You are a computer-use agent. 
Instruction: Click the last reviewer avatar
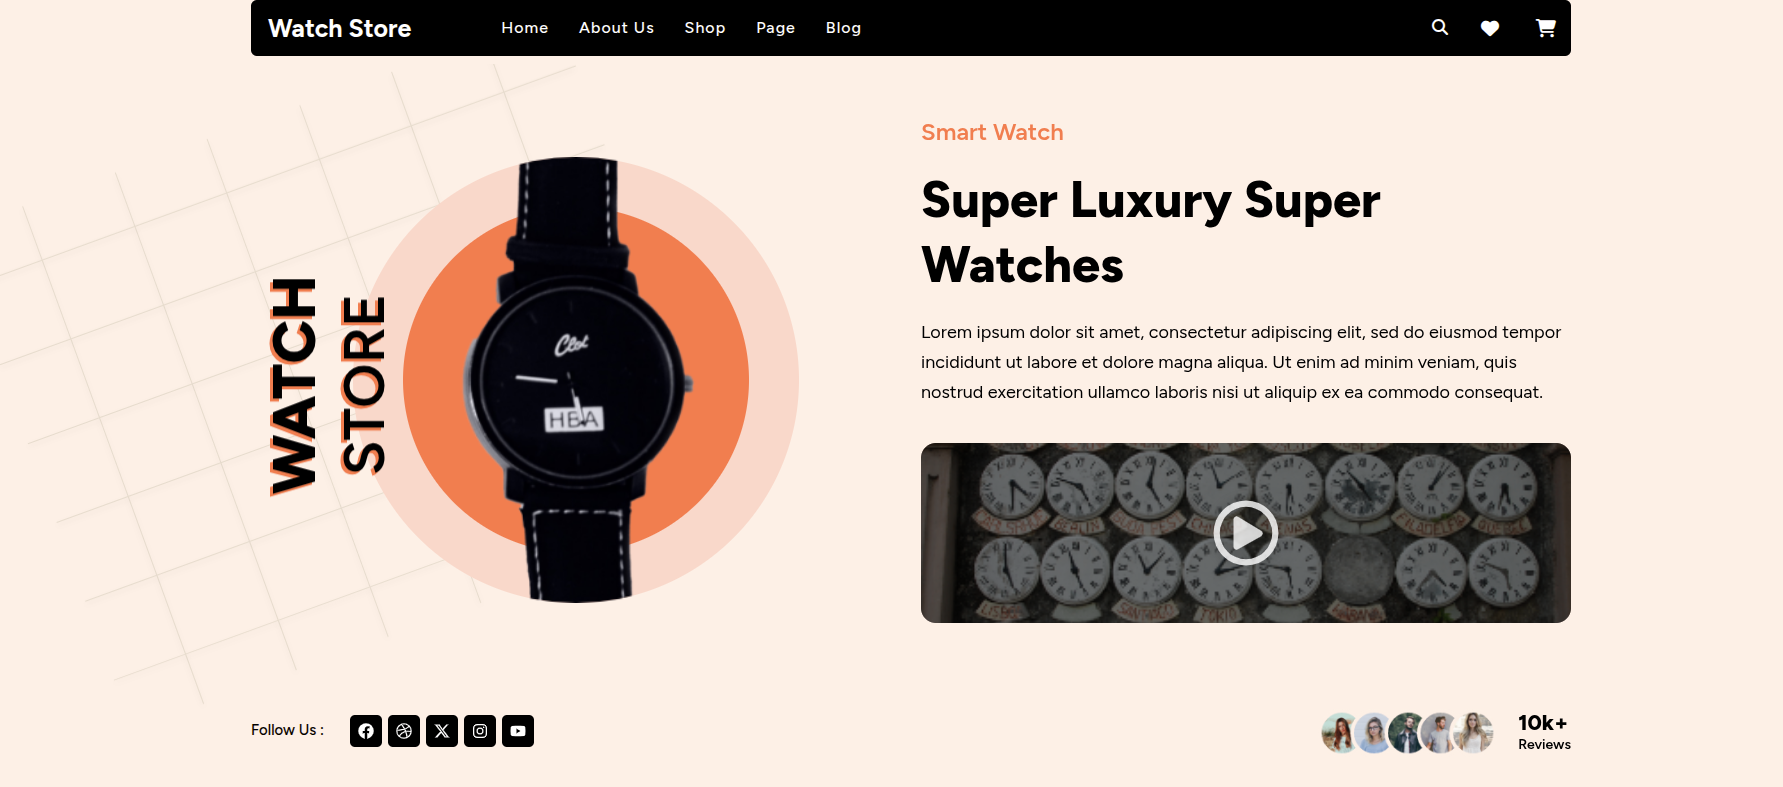coord(1473,733)
